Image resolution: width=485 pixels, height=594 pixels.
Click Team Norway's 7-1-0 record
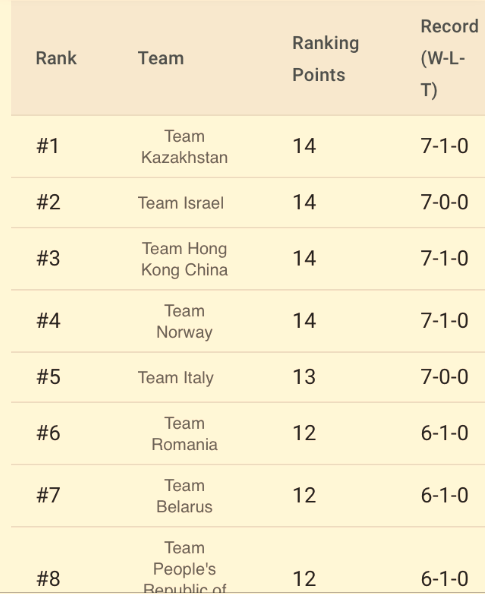[444, 320]
